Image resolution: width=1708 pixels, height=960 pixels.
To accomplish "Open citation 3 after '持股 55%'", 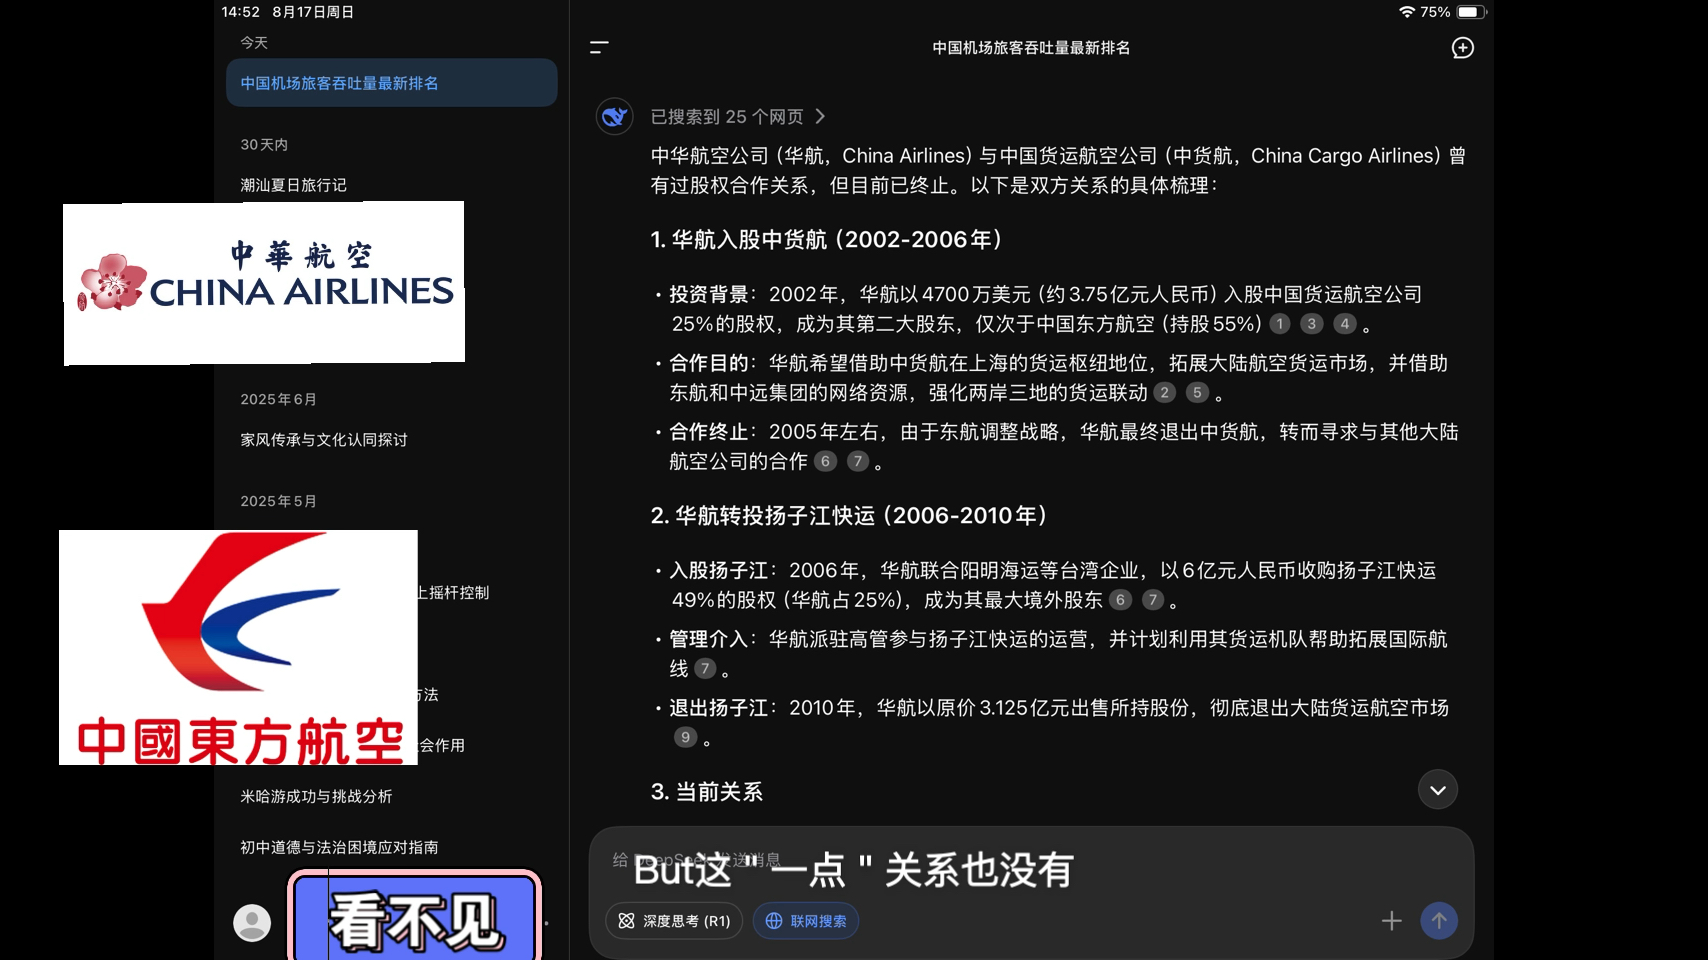I will pos(1312,324).
